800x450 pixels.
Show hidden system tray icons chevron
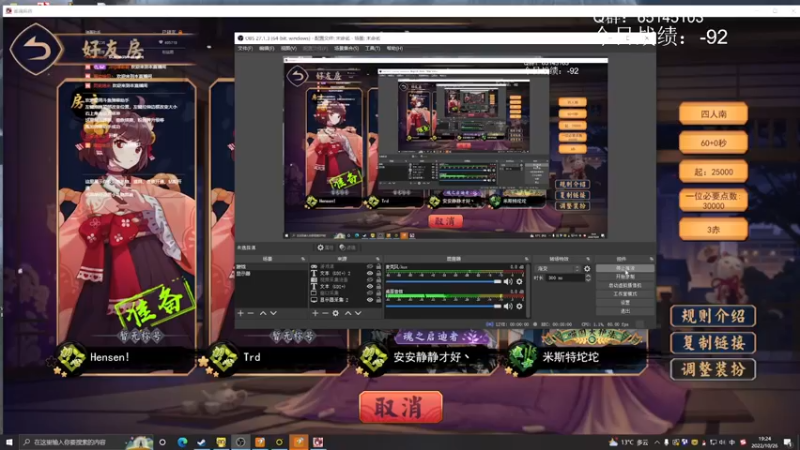tap(657, 442)
